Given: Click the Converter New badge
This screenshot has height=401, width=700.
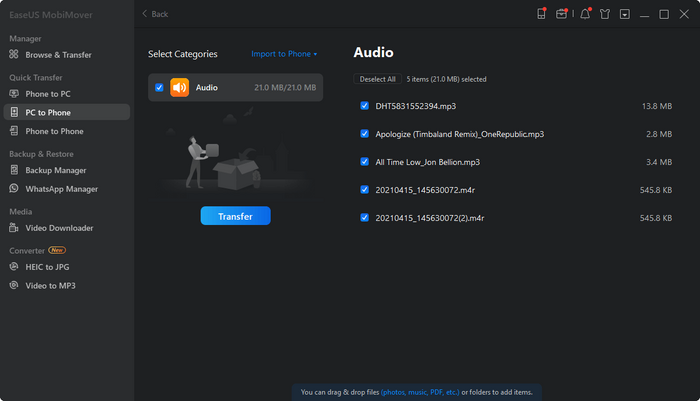Looking at the screenshot, I should coord(57,250).
